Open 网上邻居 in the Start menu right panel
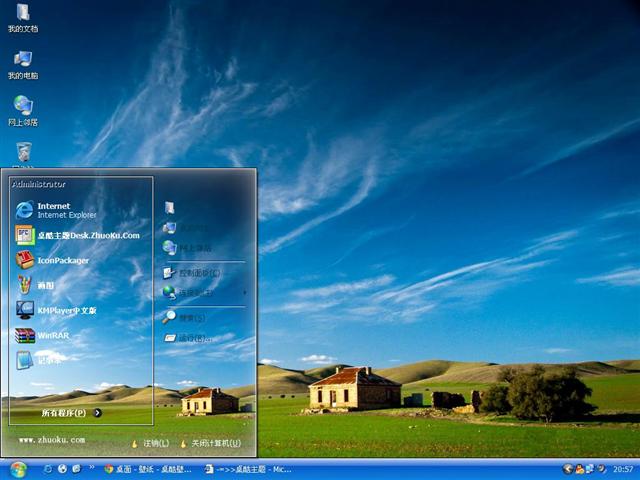Viewport: 640px width, 480px height. [x=187, y=248]
